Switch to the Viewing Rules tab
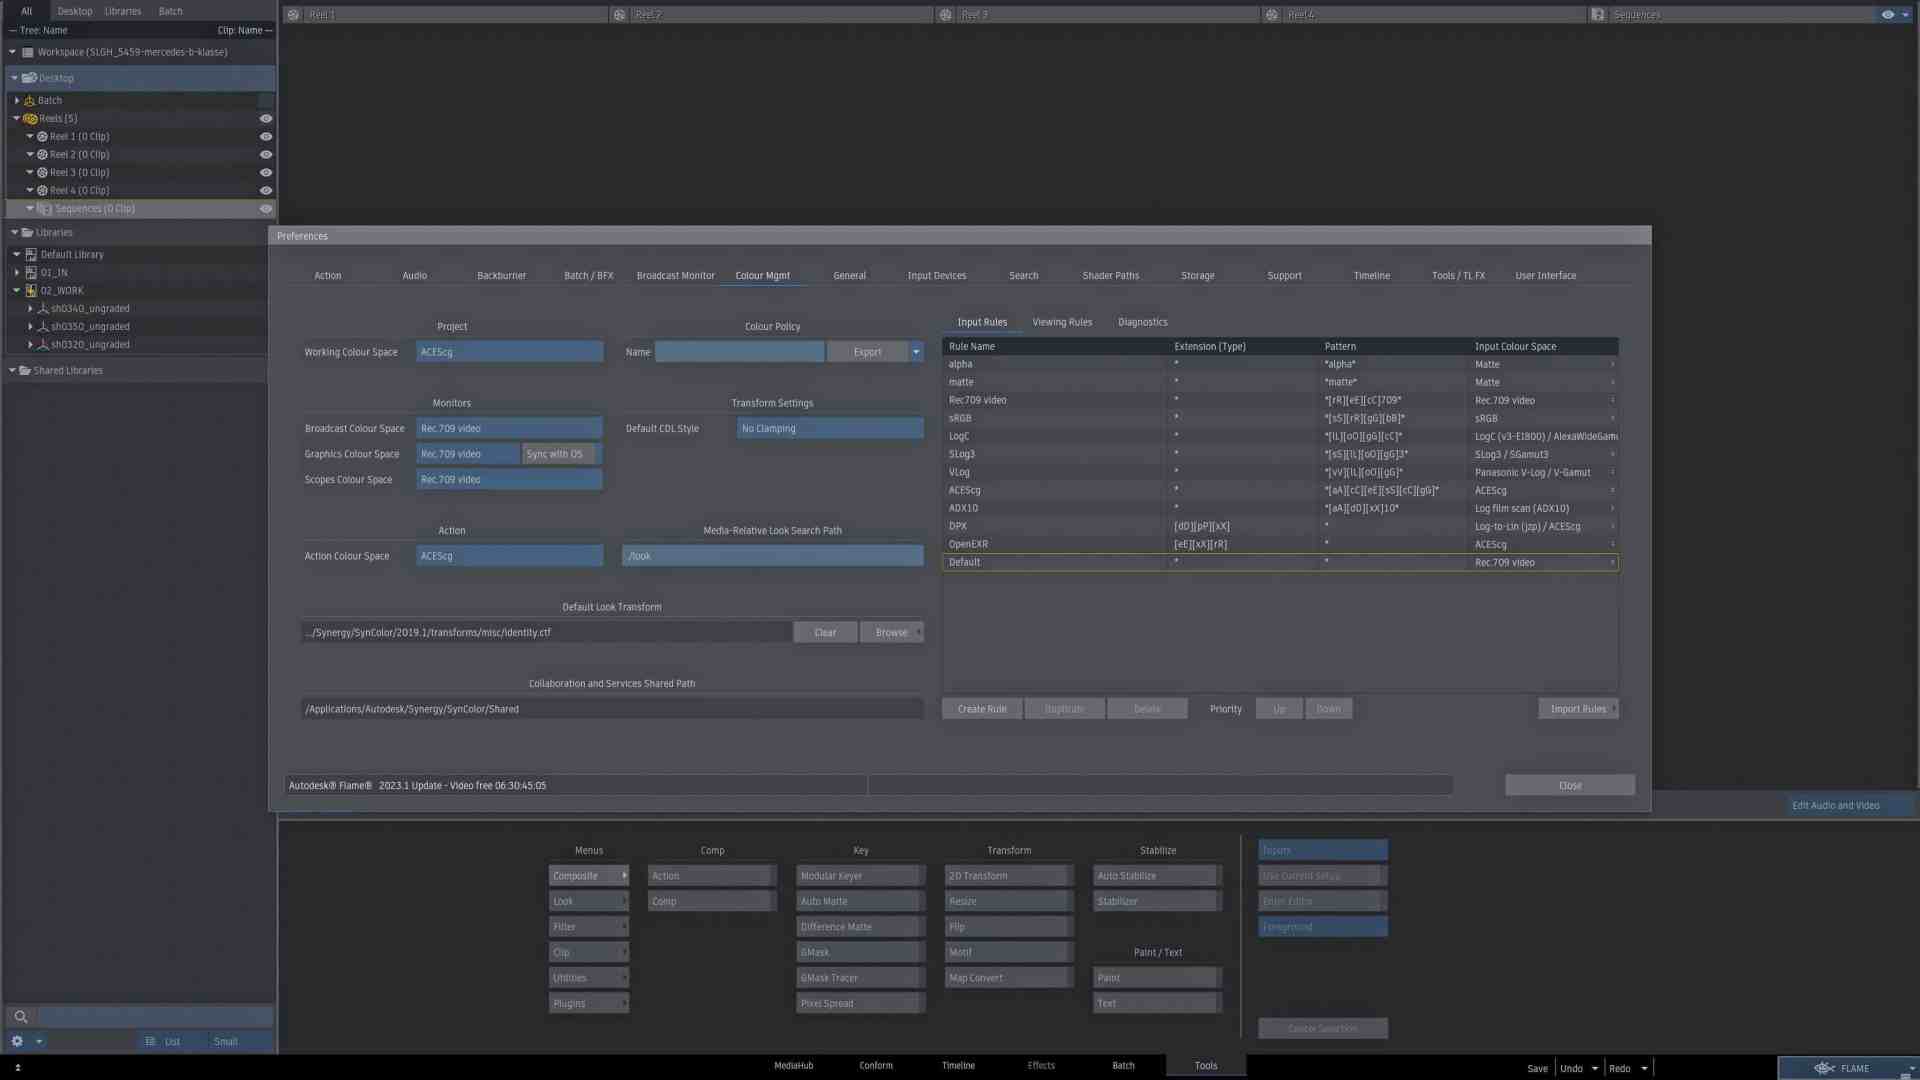 pyautogui.click(x=1061, y=321)
